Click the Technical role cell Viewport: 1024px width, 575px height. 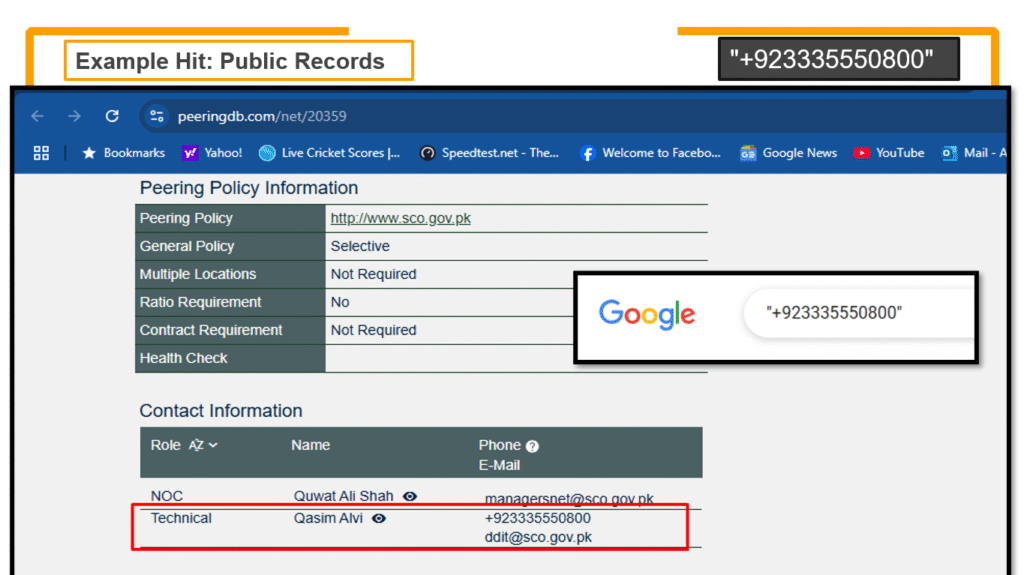click(181, 518)
